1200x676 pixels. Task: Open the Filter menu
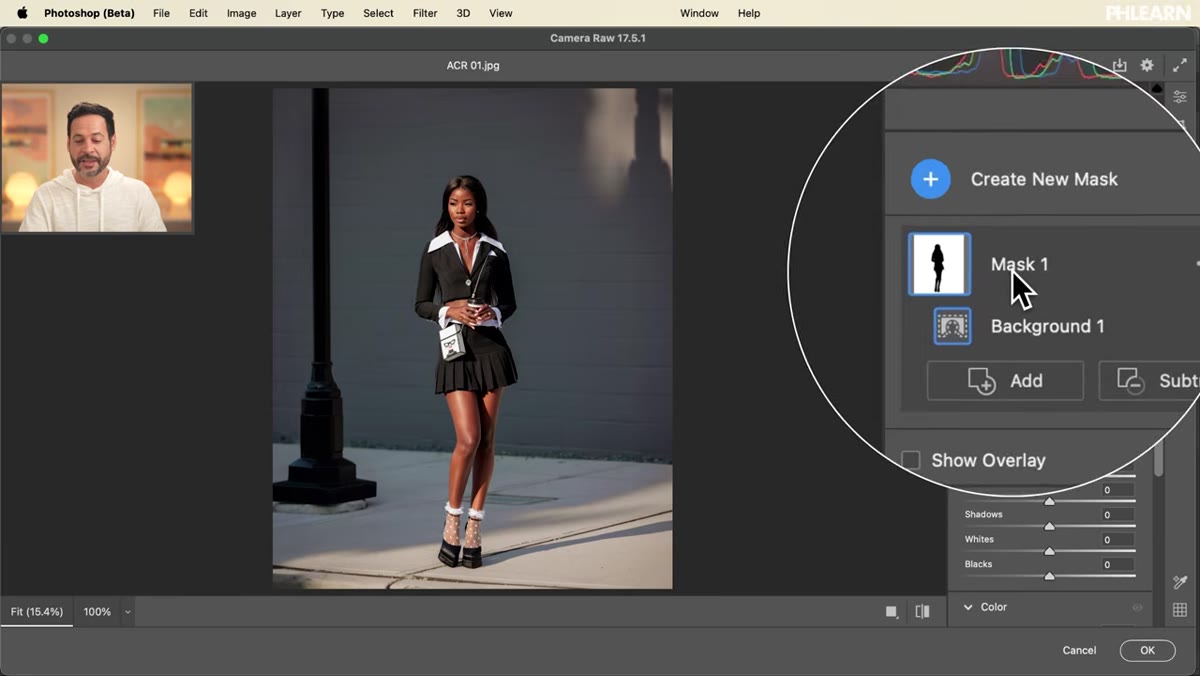(x=425, y=13)
